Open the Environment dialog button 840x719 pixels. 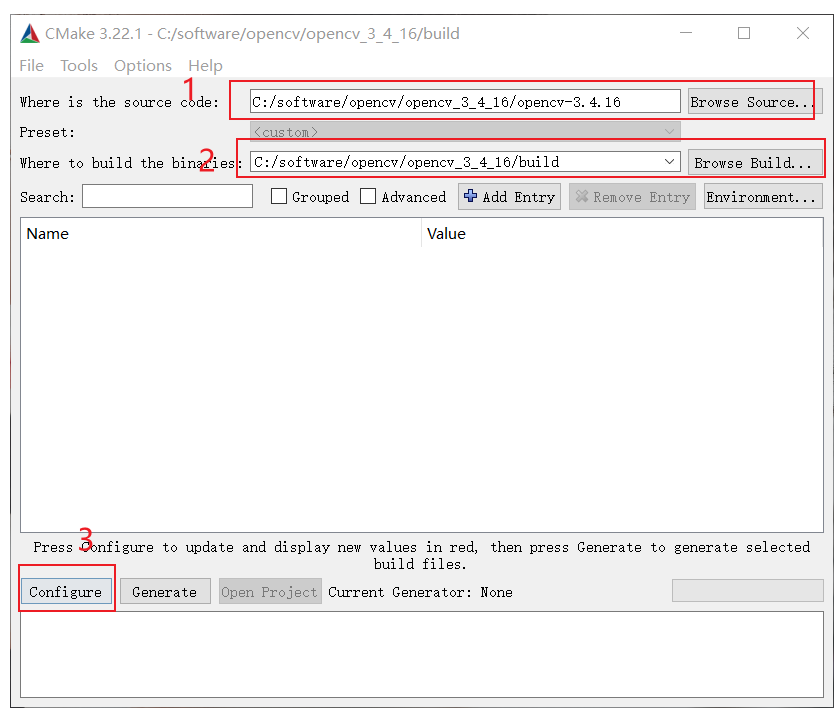[763, 197]
